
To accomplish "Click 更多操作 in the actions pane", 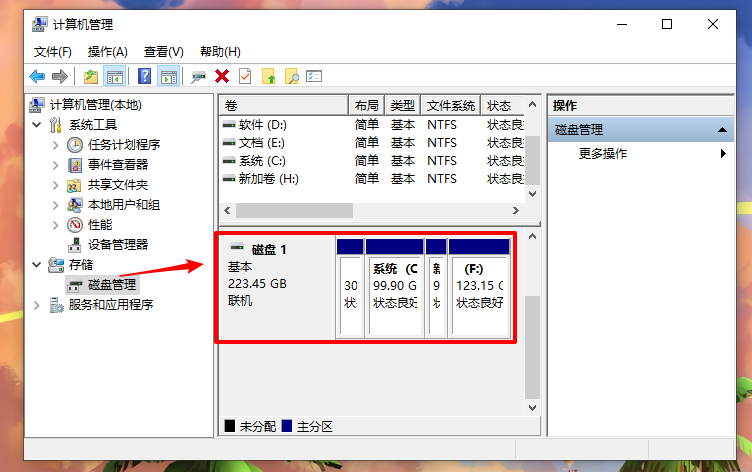I will (603, 154).
